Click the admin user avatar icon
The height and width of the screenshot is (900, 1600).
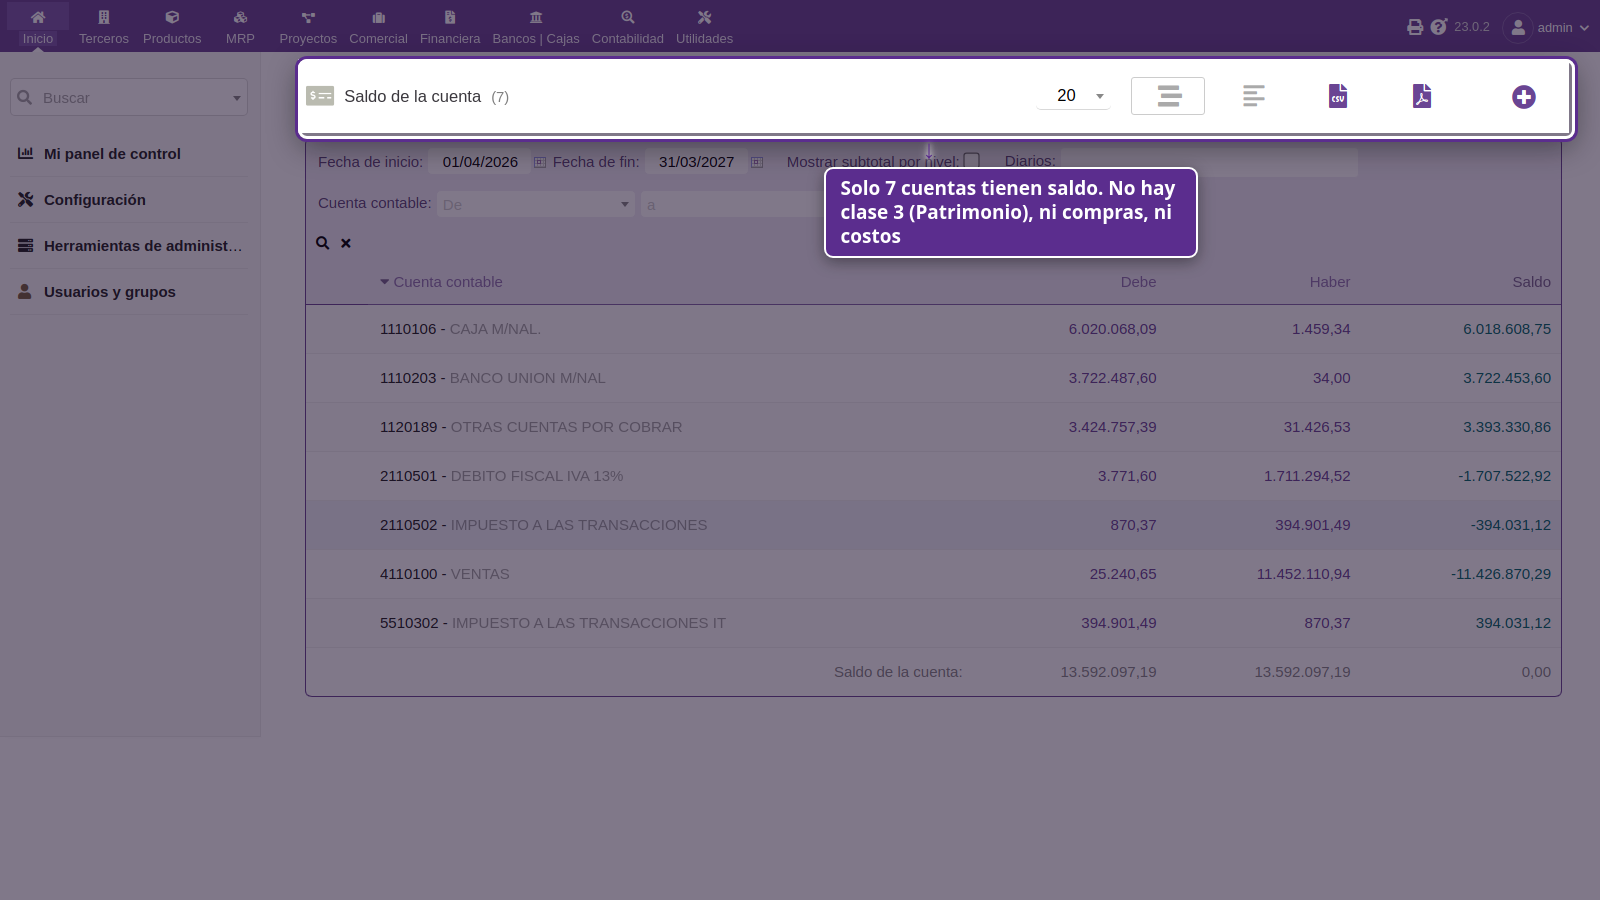[x=1518, y=28]
